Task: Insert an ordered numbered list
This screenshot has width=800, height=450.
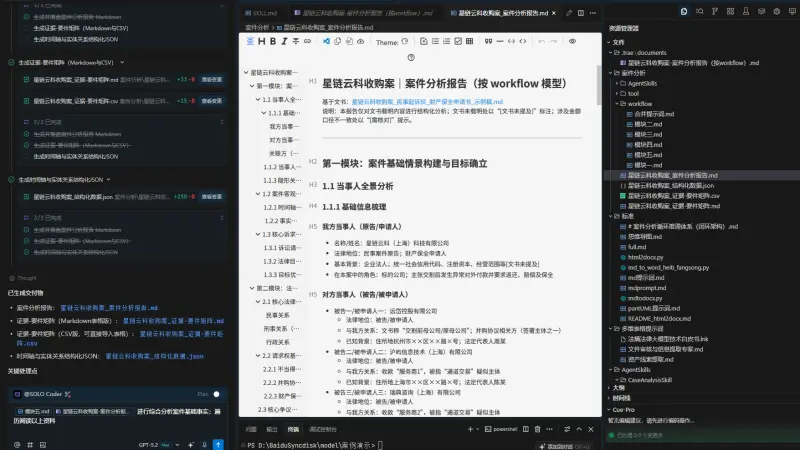Action: pyautogui.click(x=446, y=41)
